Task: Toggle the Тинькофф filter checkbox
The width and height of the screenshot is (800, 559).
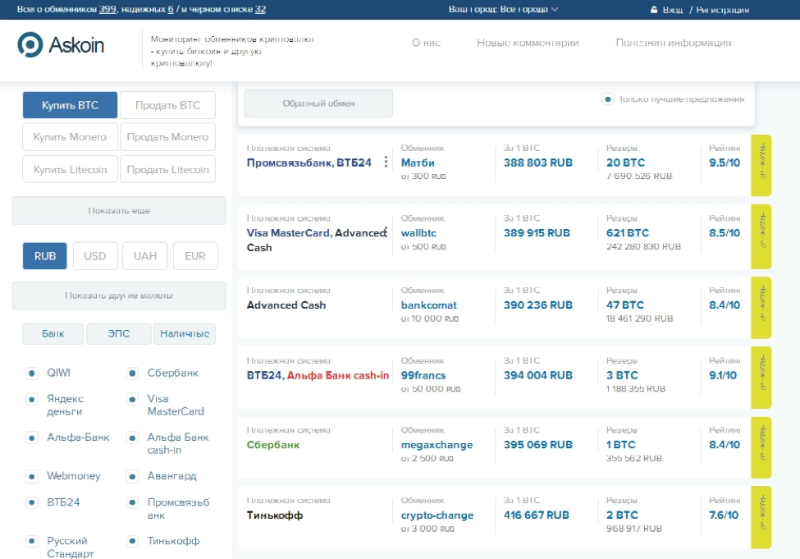Action: pyautogui.click(x=132, y=541)
